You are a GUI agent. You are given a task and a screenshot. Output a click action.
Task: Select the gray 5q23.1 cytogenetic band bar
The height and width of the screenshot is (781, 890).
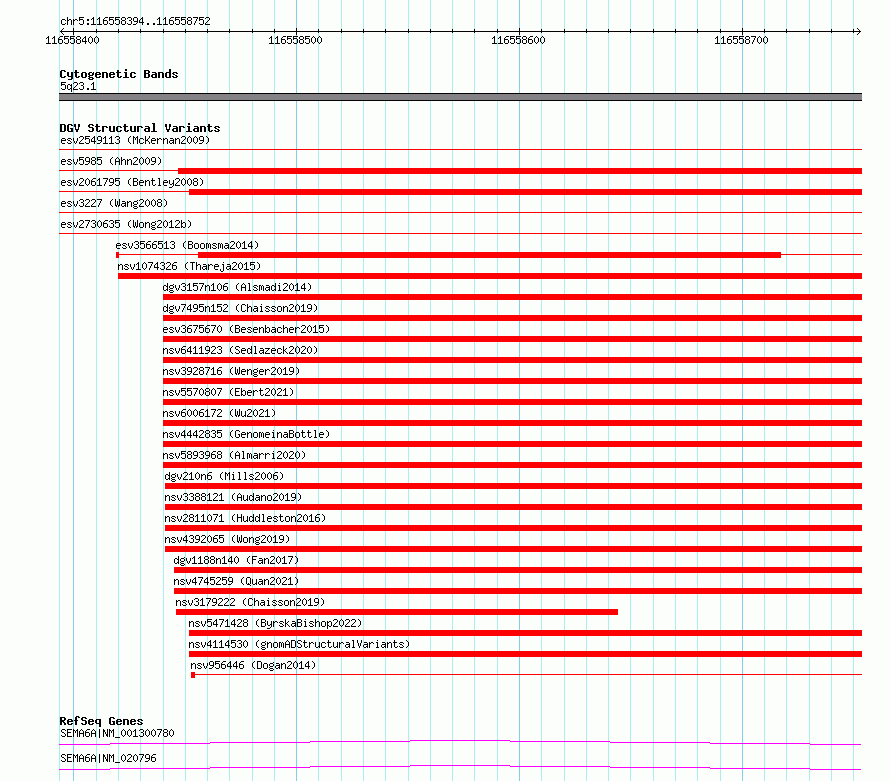click(x=460, y=97)
